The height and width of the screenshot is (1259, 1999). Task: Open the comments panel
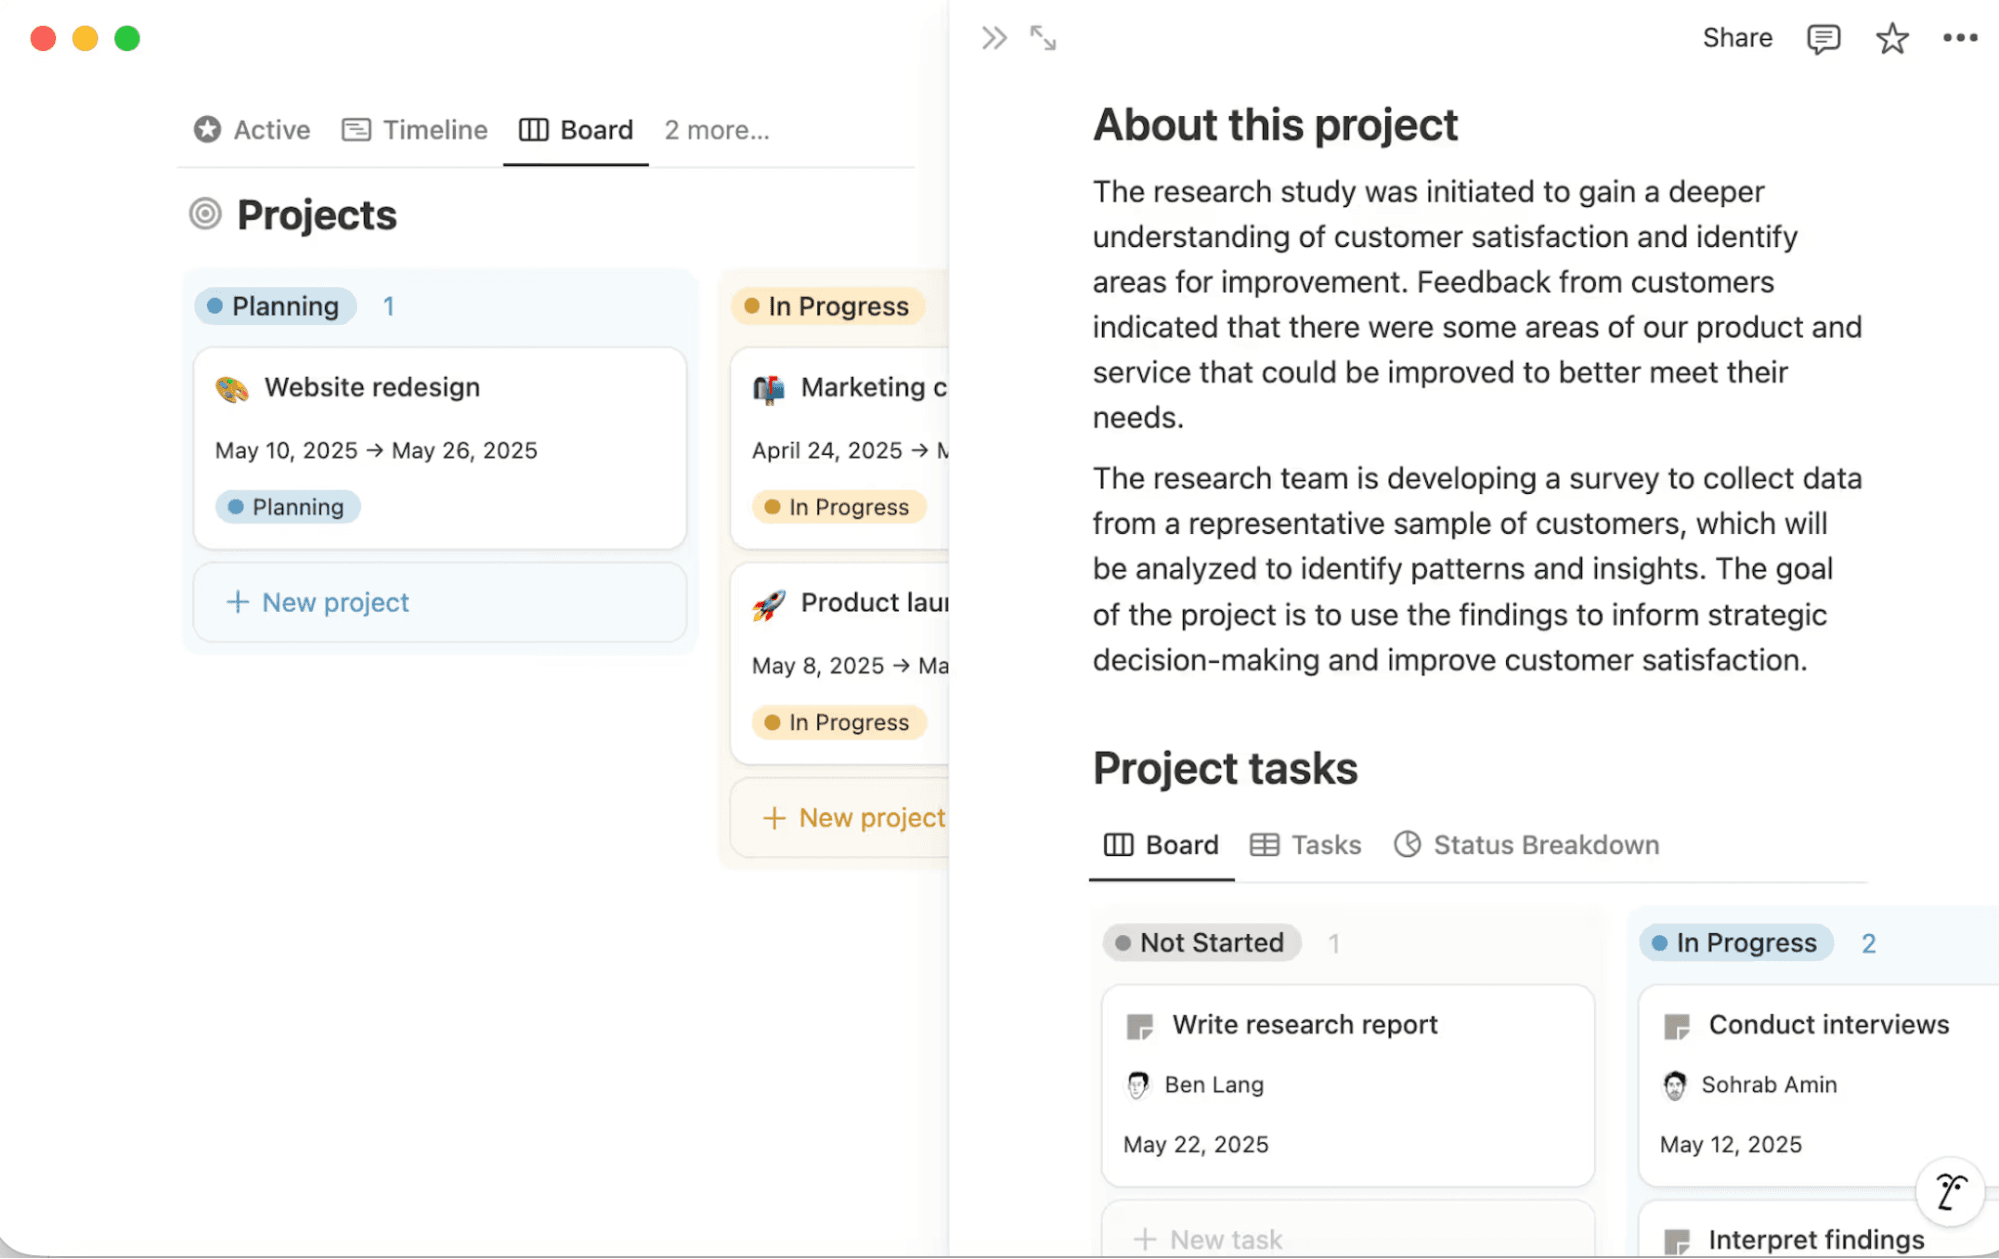(x=1823, y=38)
